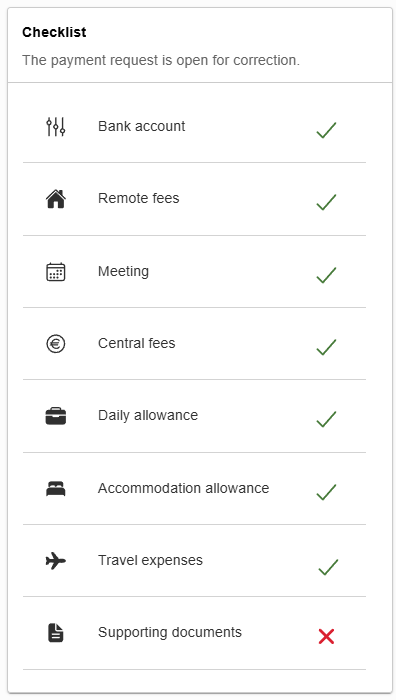Click the green checkmark for Bank account
Screen dimensions: 396x700
click(326, 130)
